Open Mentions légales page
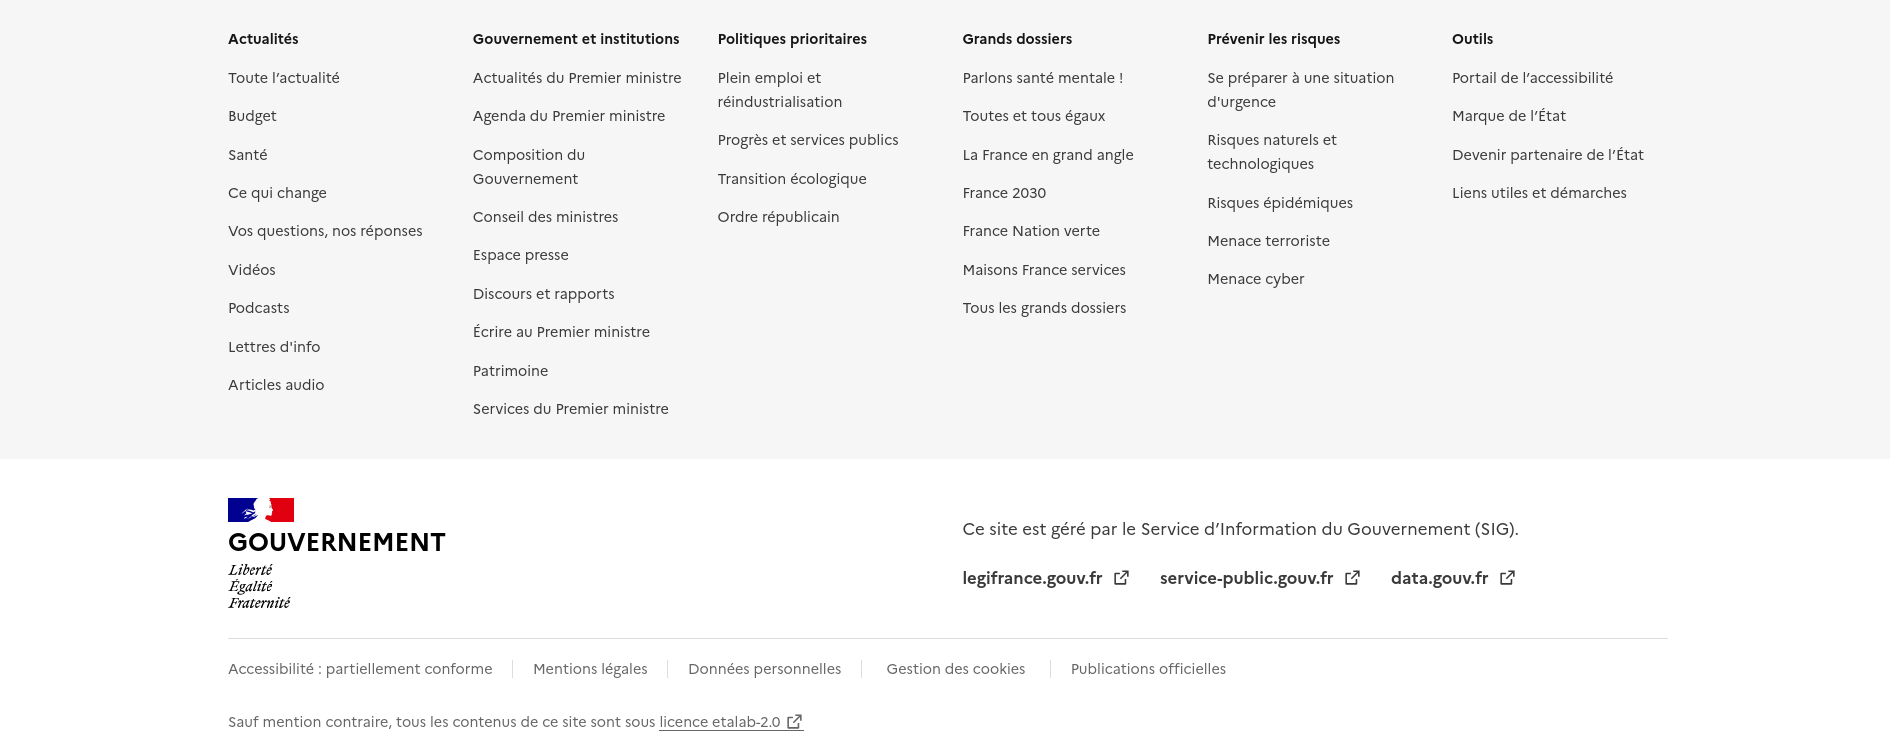This screenshot has width=1890, height=744. coord(590,669)
